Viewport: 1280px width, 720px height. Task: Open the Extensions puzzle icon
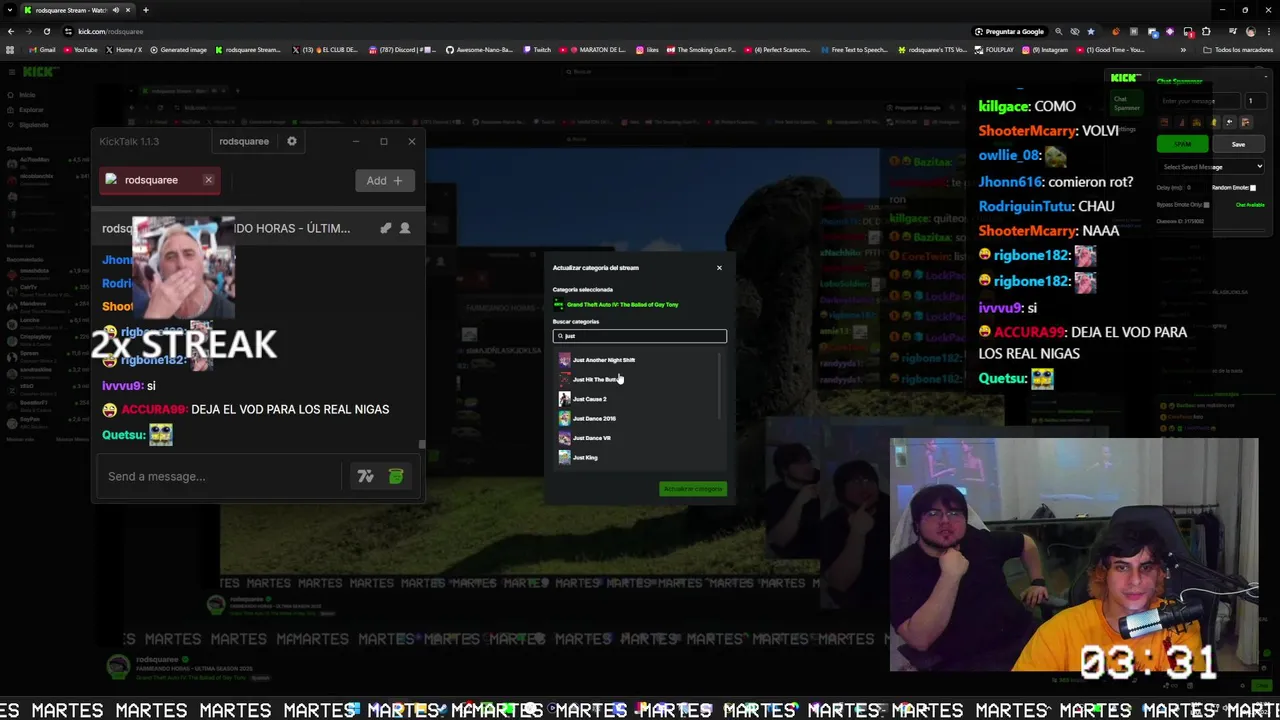(x=1206, y=31)
